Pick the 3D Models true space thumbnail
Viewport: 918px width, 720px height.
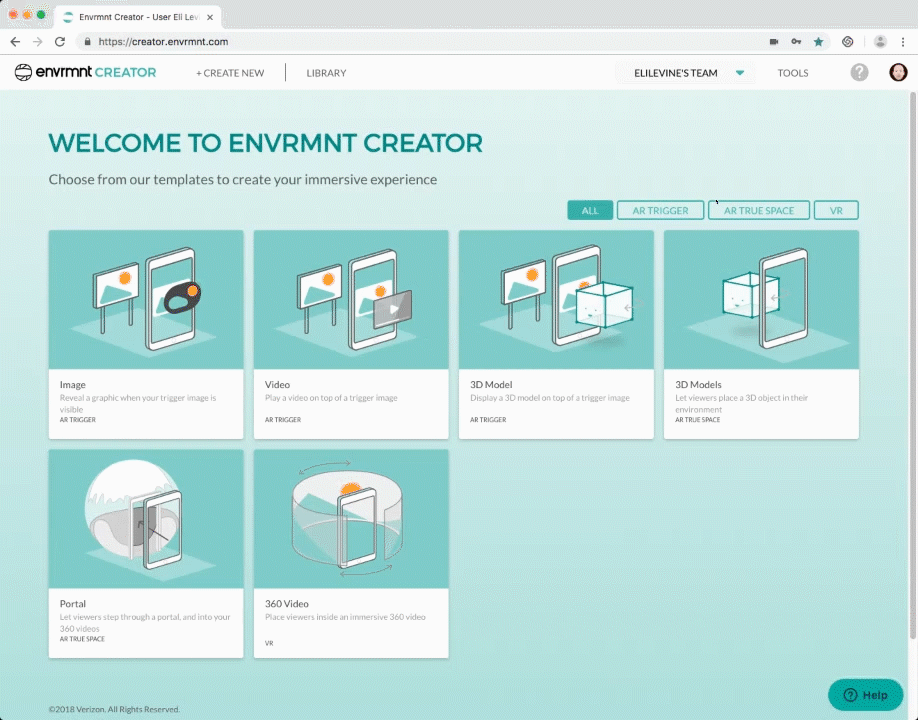pos(761,300)
